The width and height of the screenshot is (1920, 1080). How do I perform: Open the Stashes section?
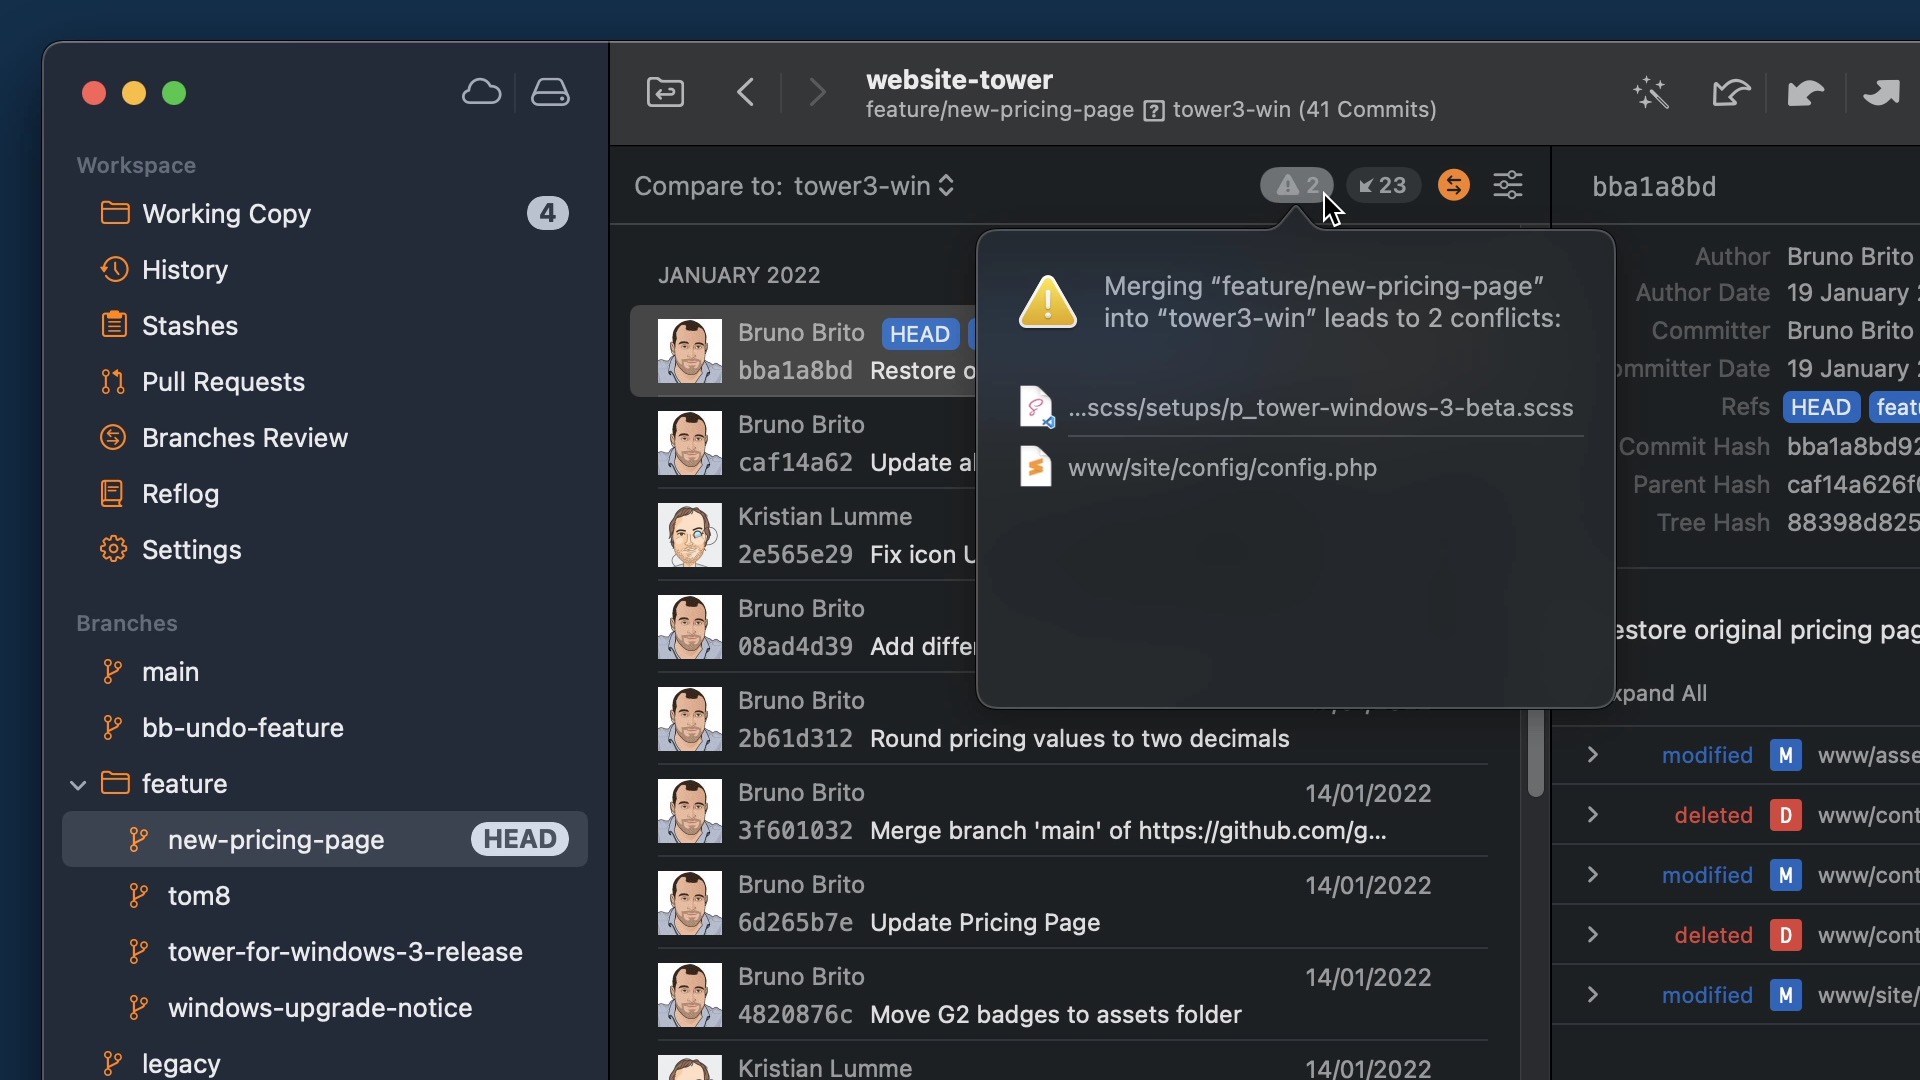192,324
